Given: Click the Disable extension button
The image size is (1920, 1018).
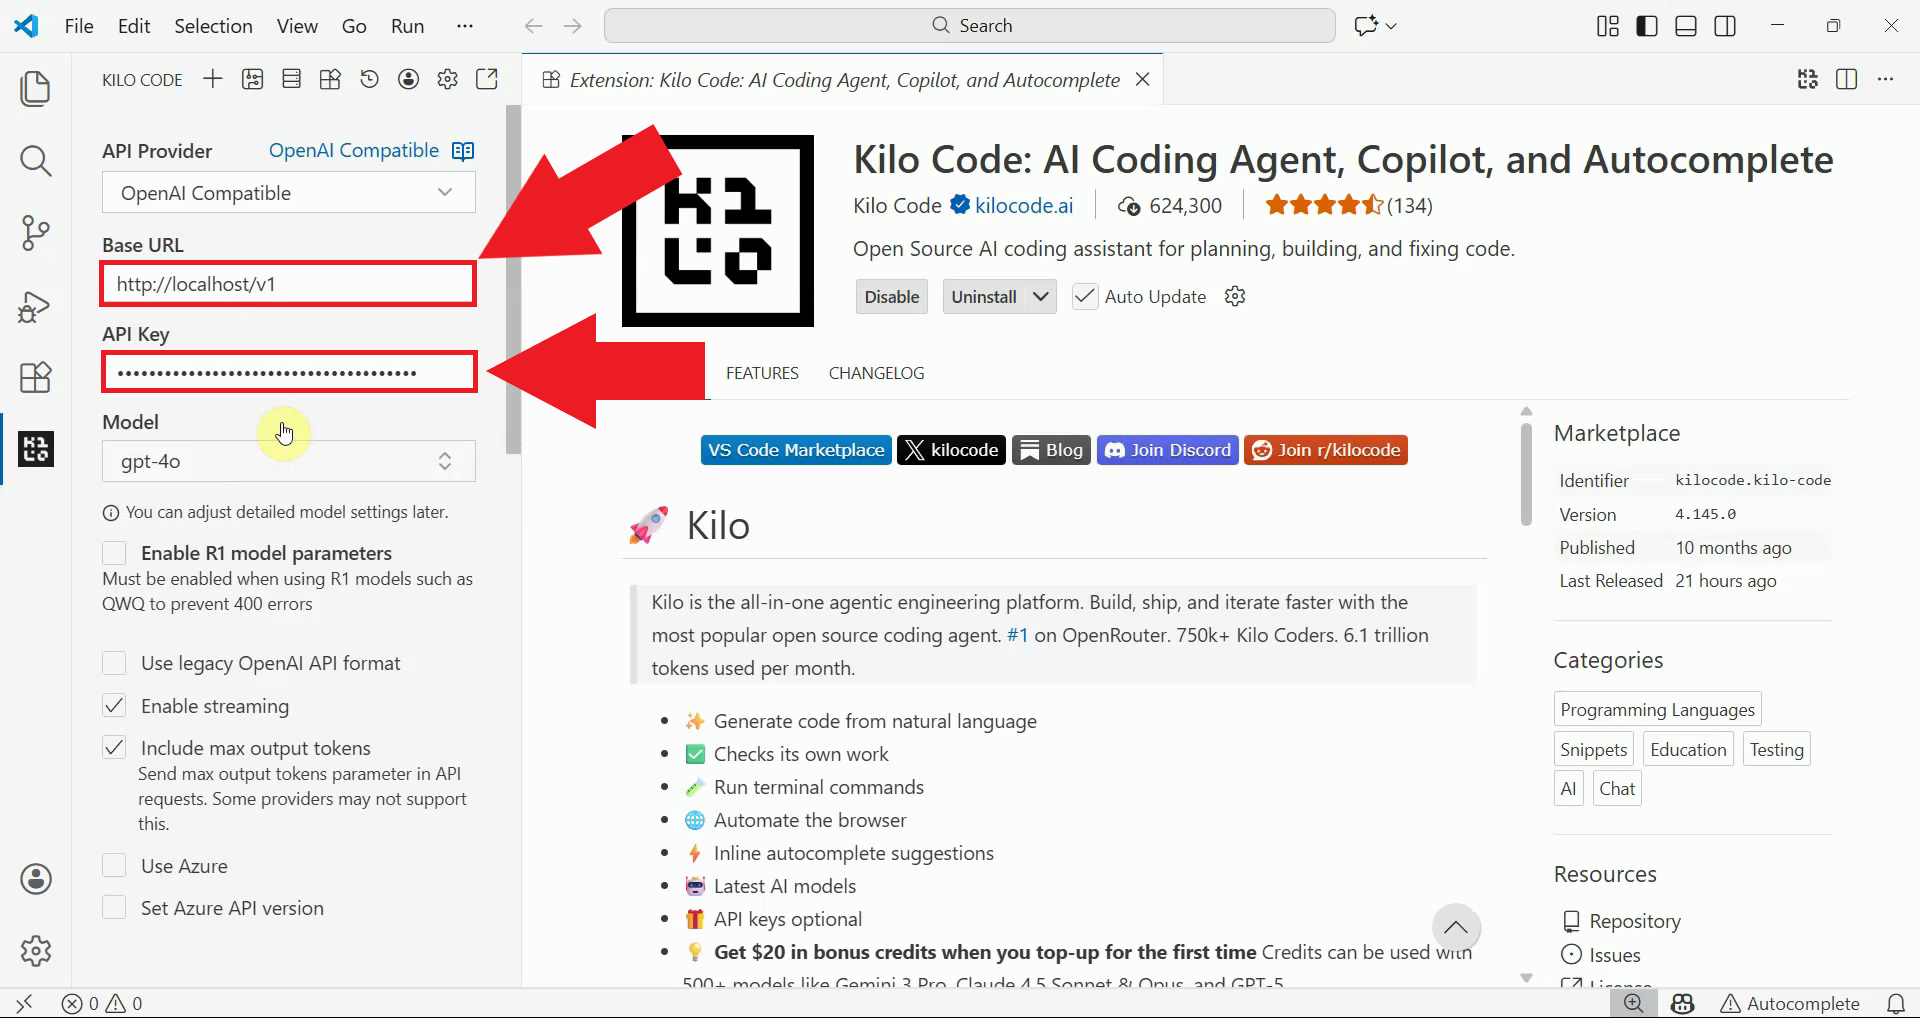Looking at the screenshot, I should [x=891, y=296].
